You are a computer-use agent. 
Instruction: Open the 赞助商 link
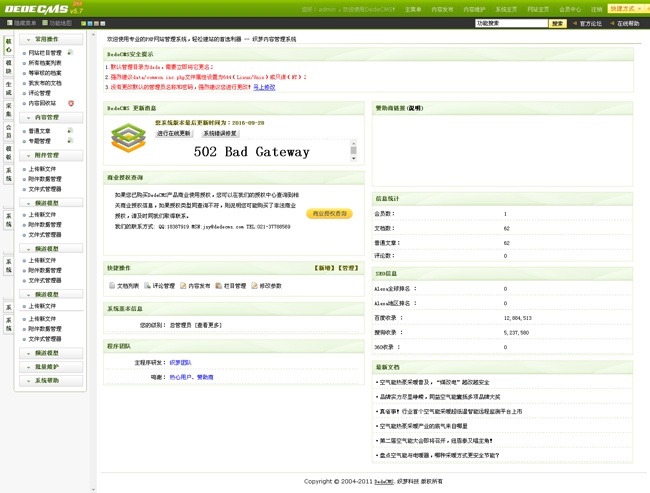(205, 377)
